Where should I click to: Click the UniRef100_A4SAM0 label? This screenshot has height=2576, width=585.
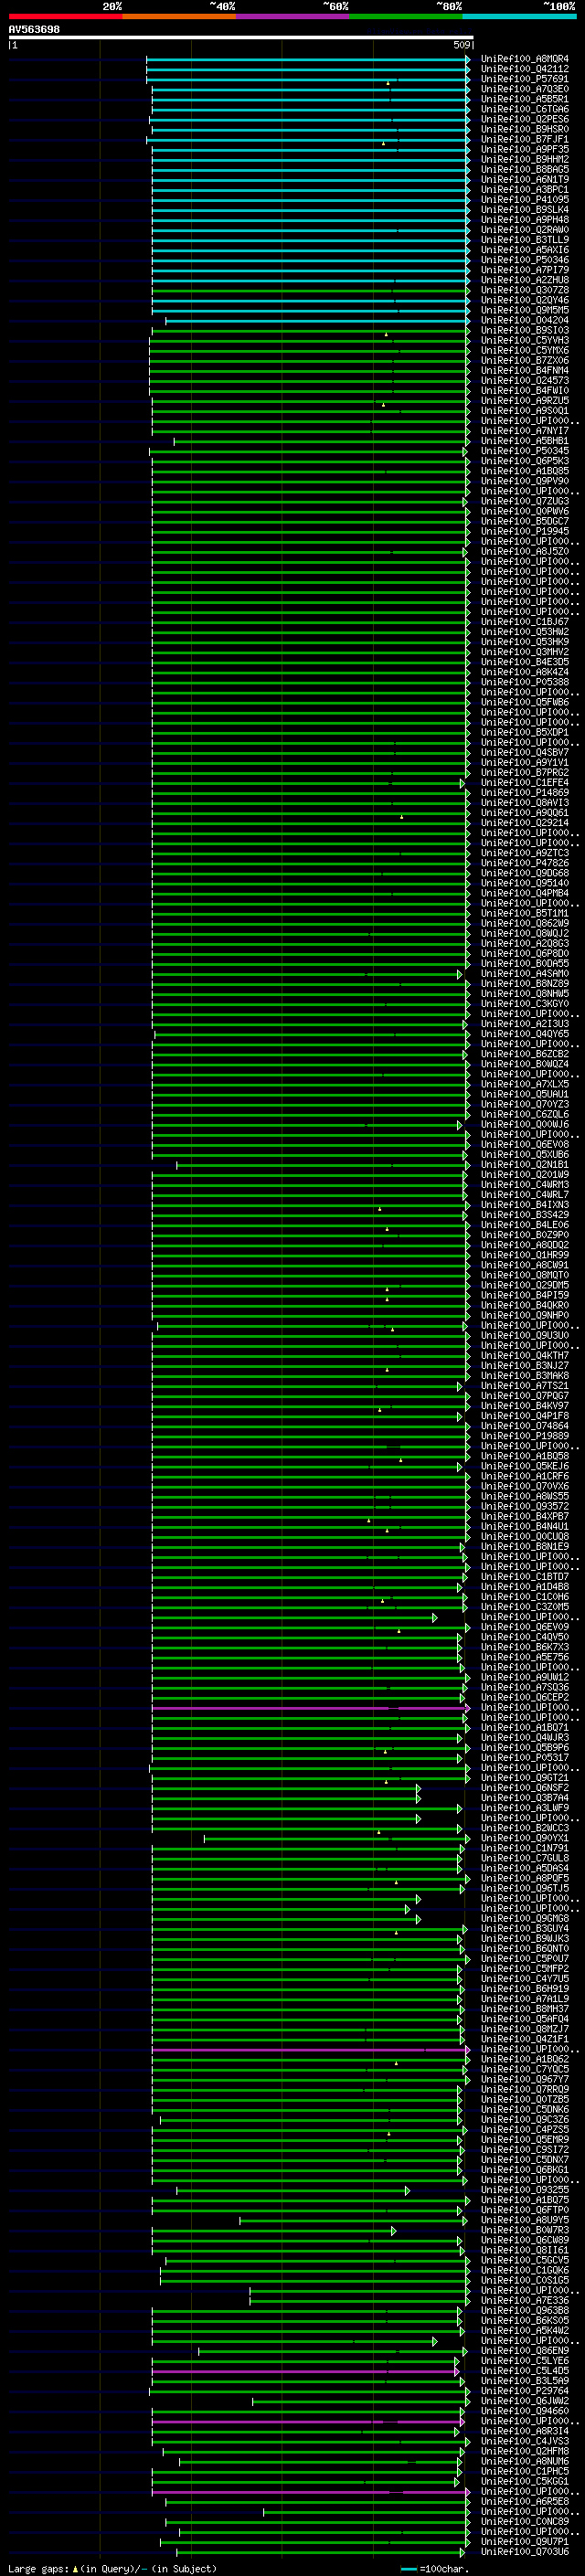tap(524, 974)
